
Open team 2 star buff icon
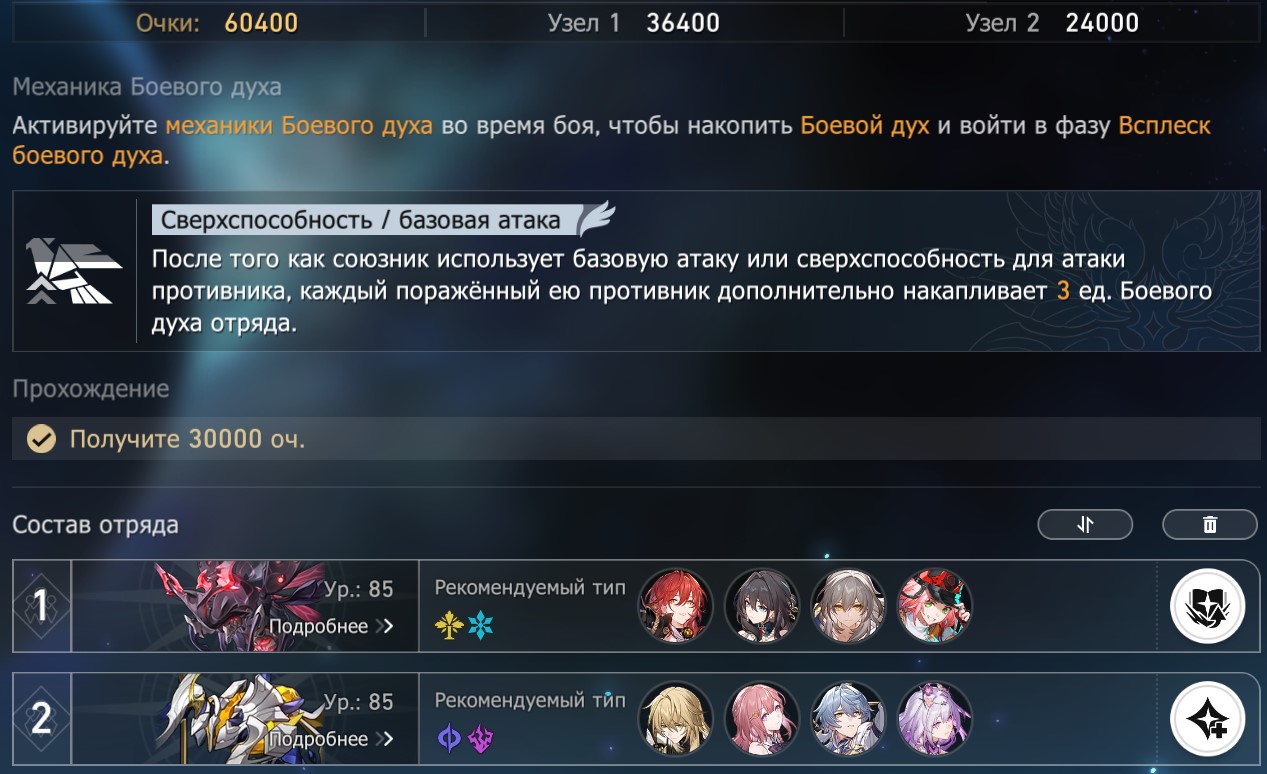point(1207,719)
